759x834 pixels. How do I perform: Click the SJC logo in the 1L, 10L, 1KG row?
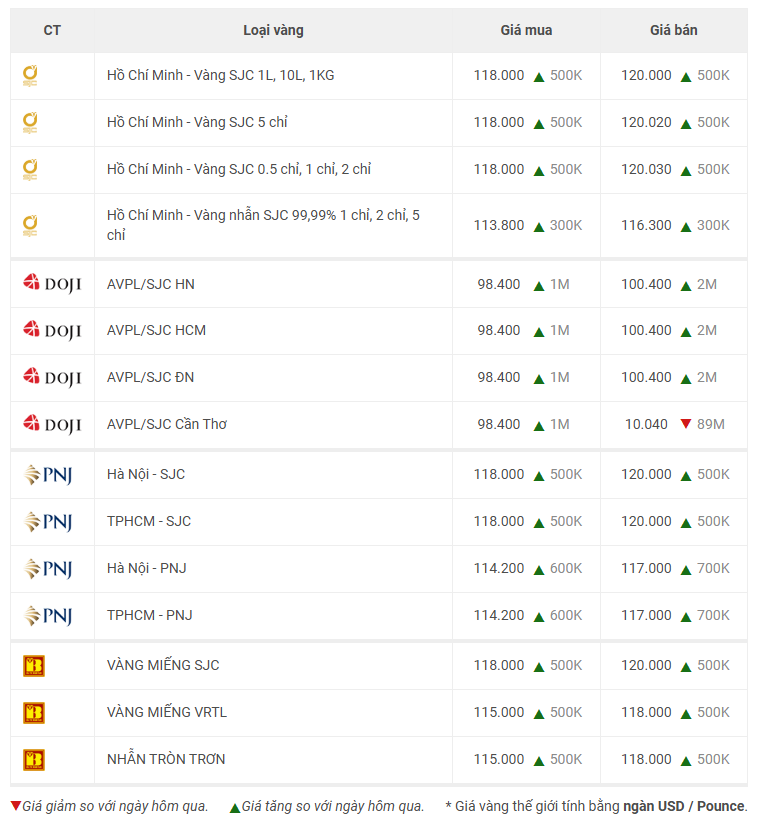click(30, 76)
